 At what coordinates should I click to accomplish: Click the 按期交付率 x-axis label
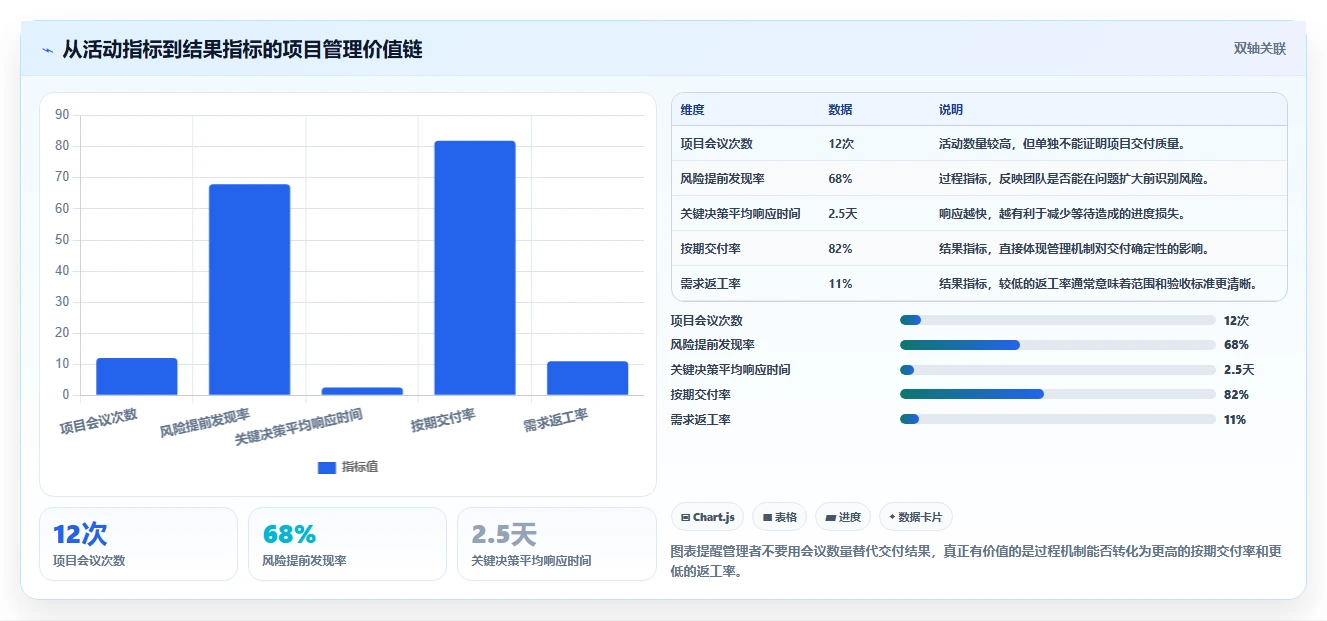click(443, 421)
